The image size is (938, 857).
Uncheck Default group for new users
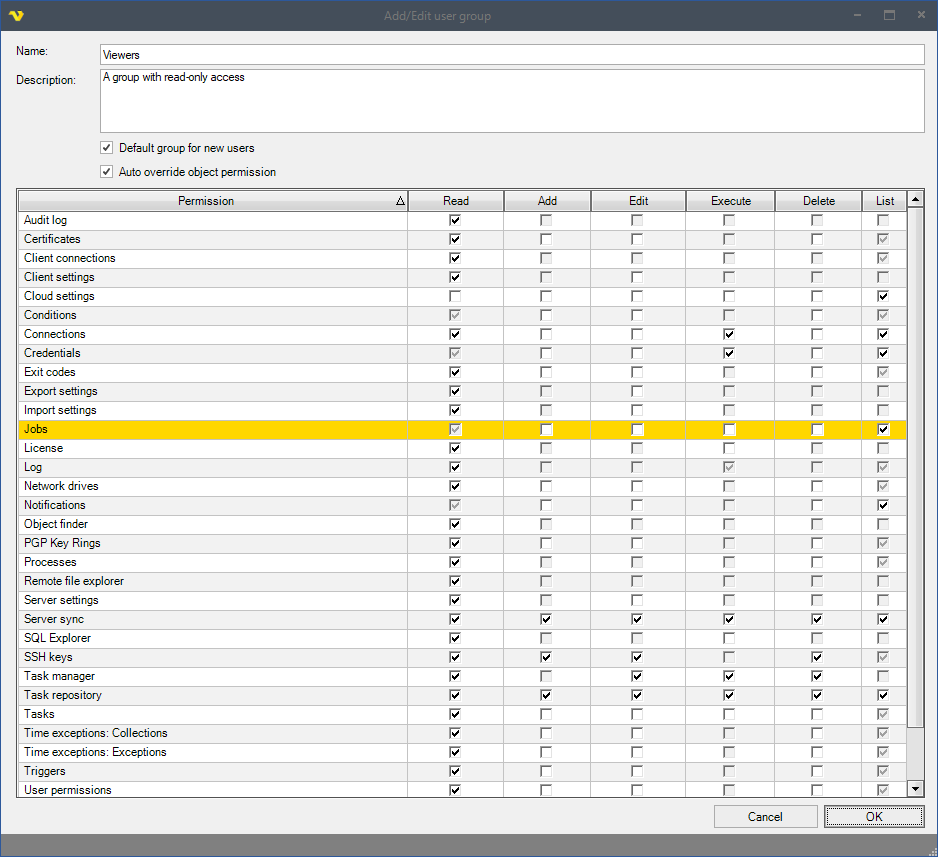(107, 148)
